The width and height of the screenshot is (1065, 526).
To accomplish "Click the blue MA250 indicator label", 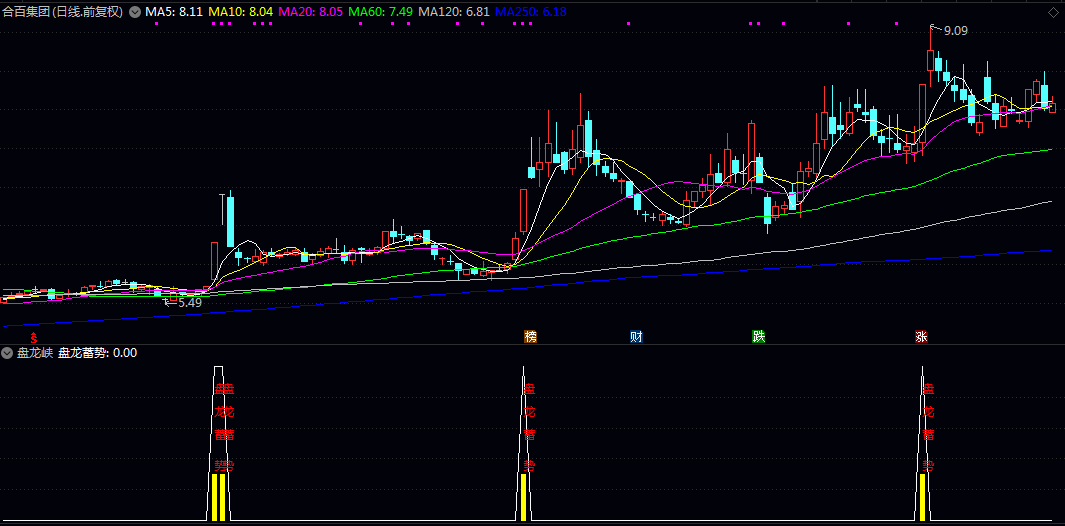I will 530,12.
